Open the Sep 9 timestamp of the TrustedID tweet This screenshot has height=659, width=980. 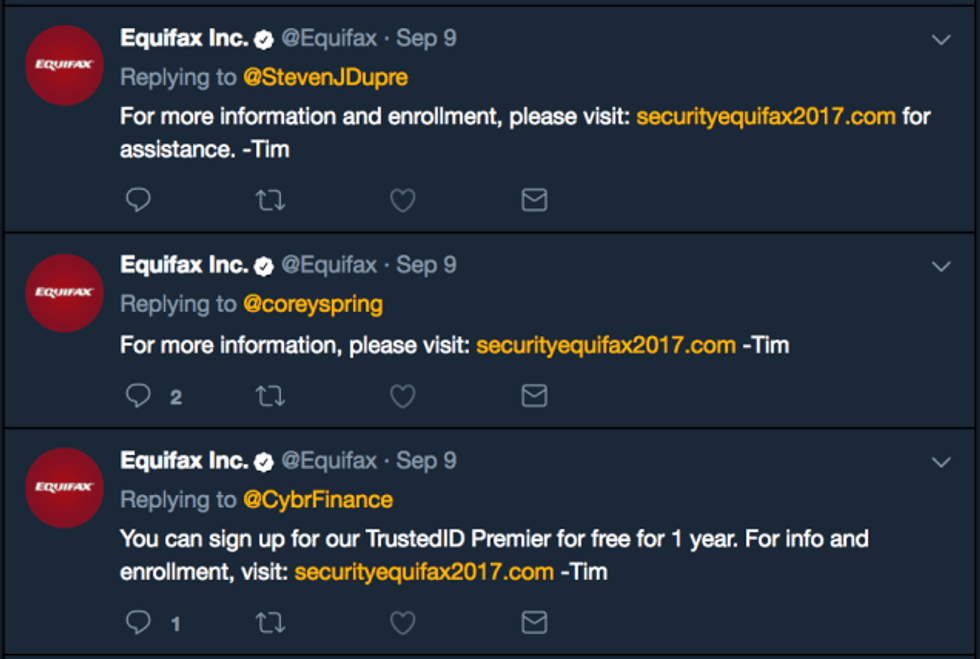click(x=426, y=460)
